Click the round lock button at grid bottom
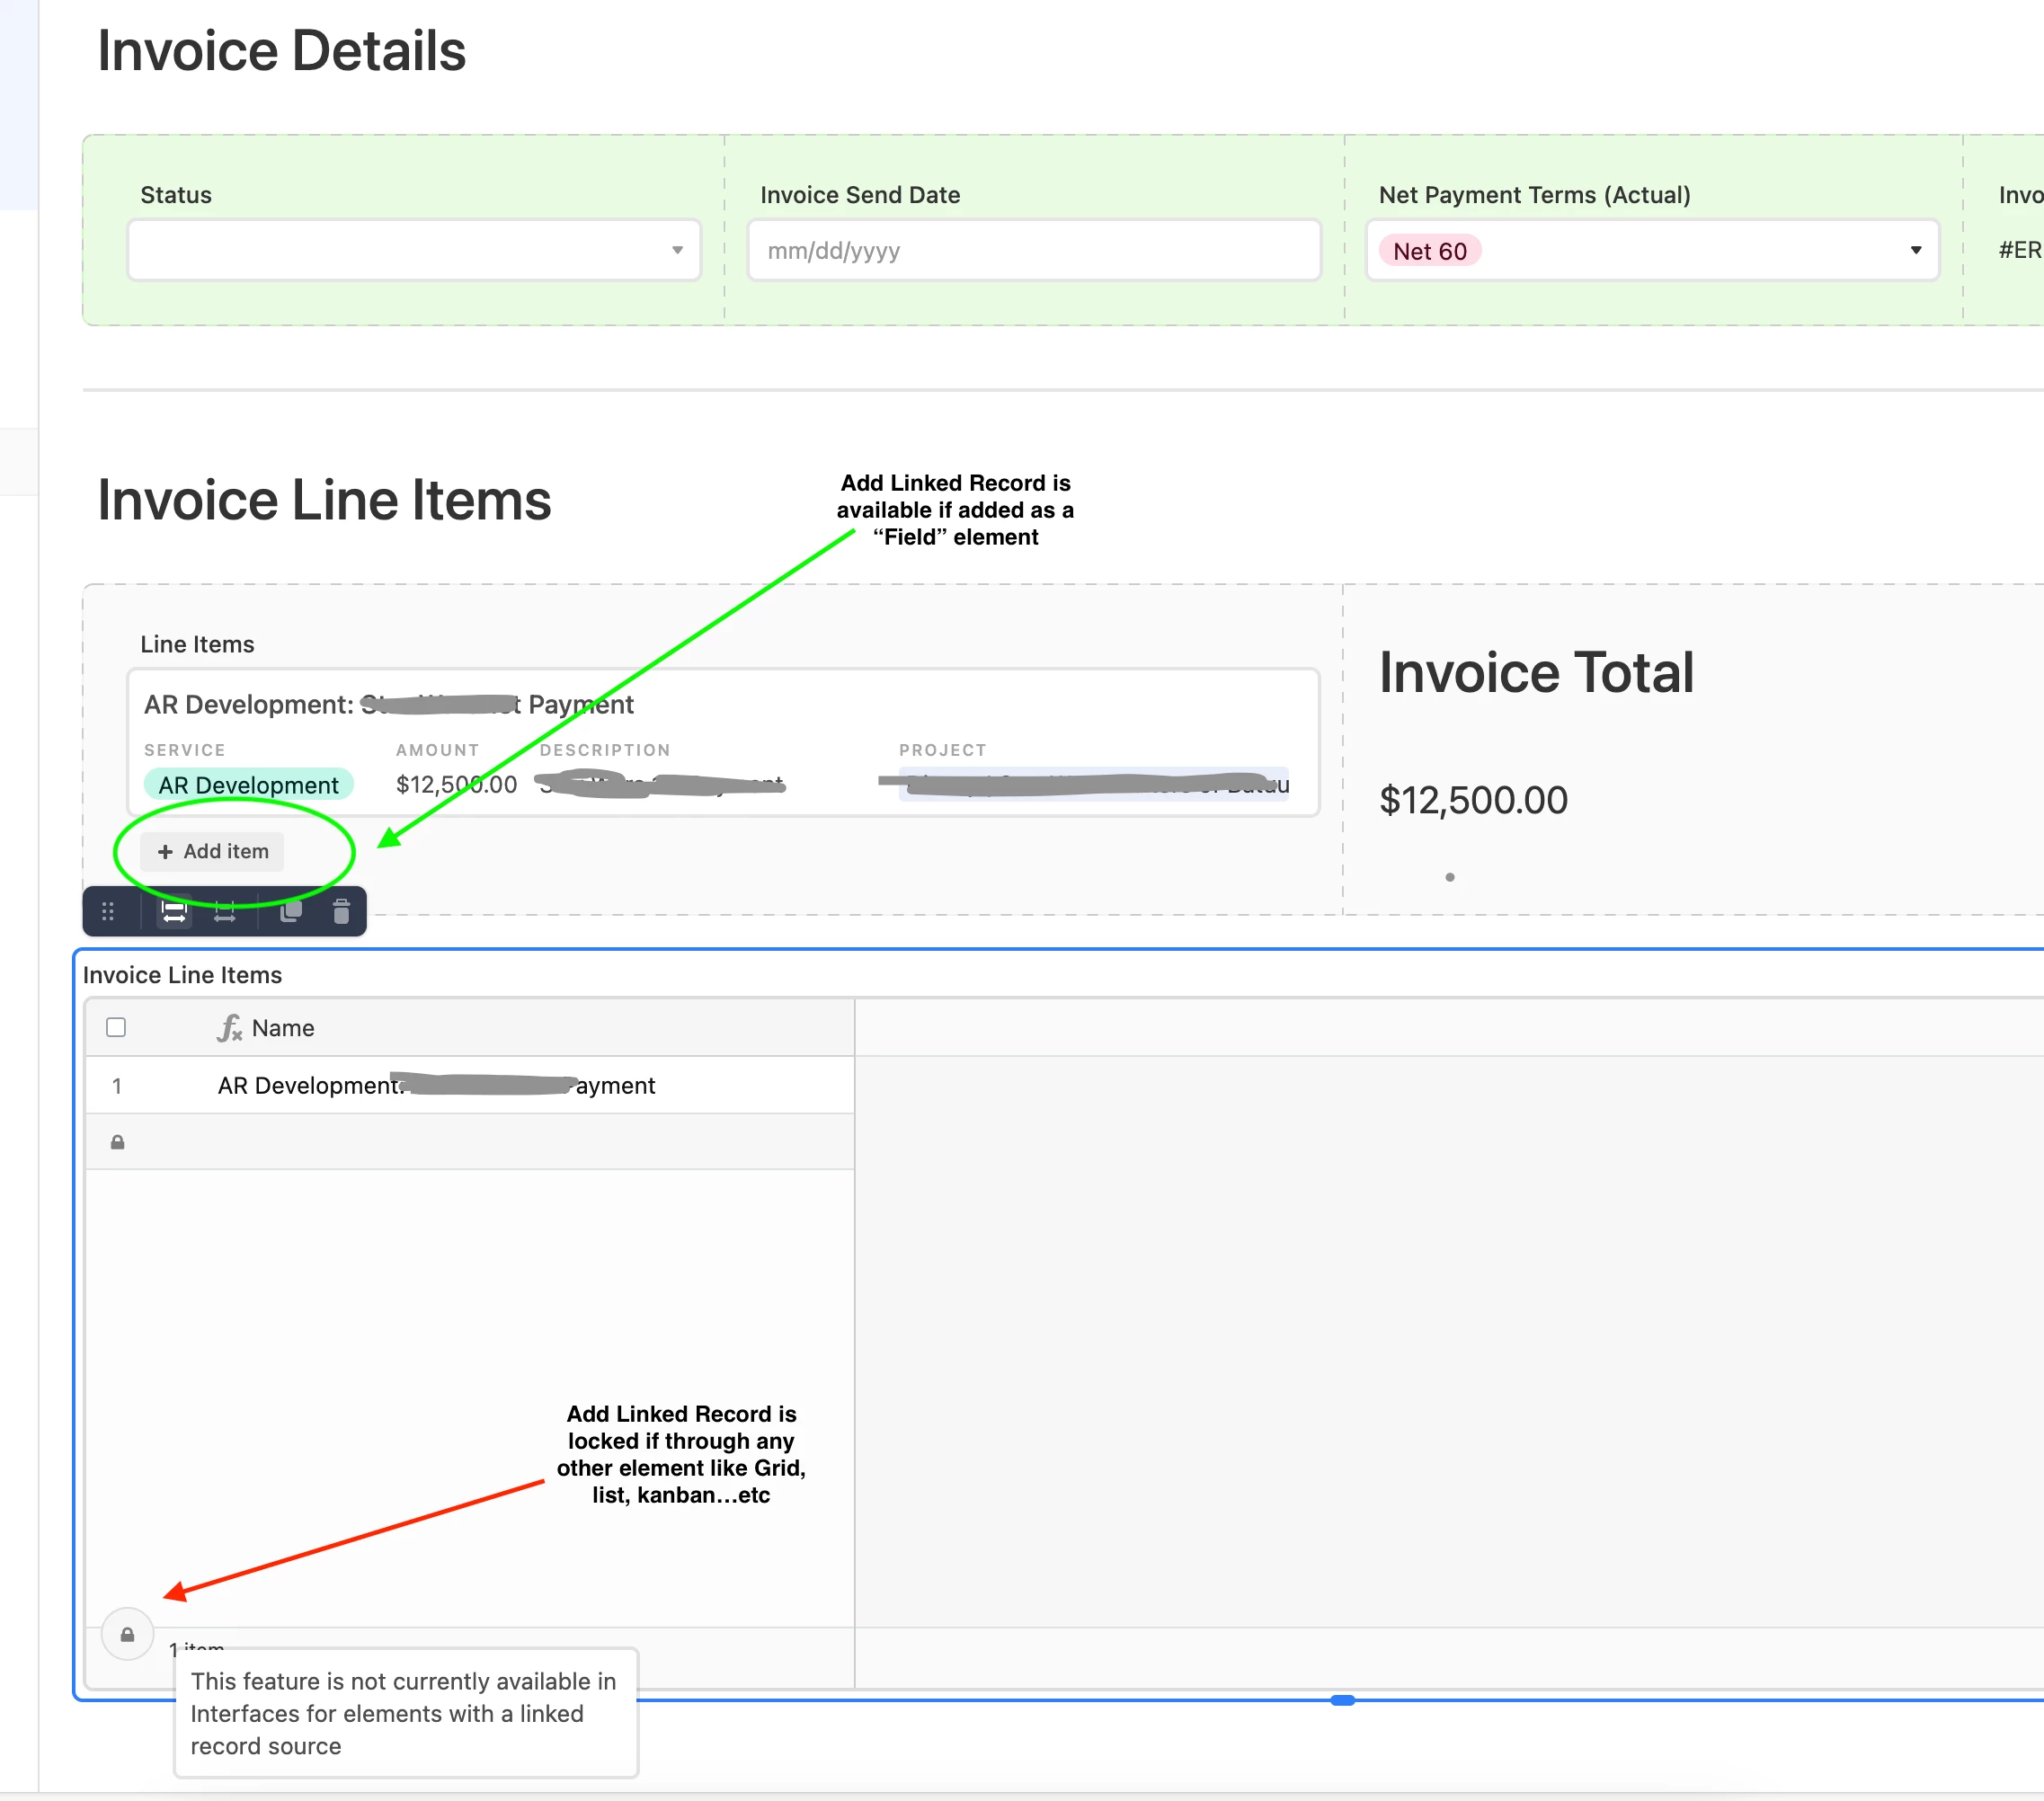The height and width of the screenshot is (1801, 2044). point(127,1634)
